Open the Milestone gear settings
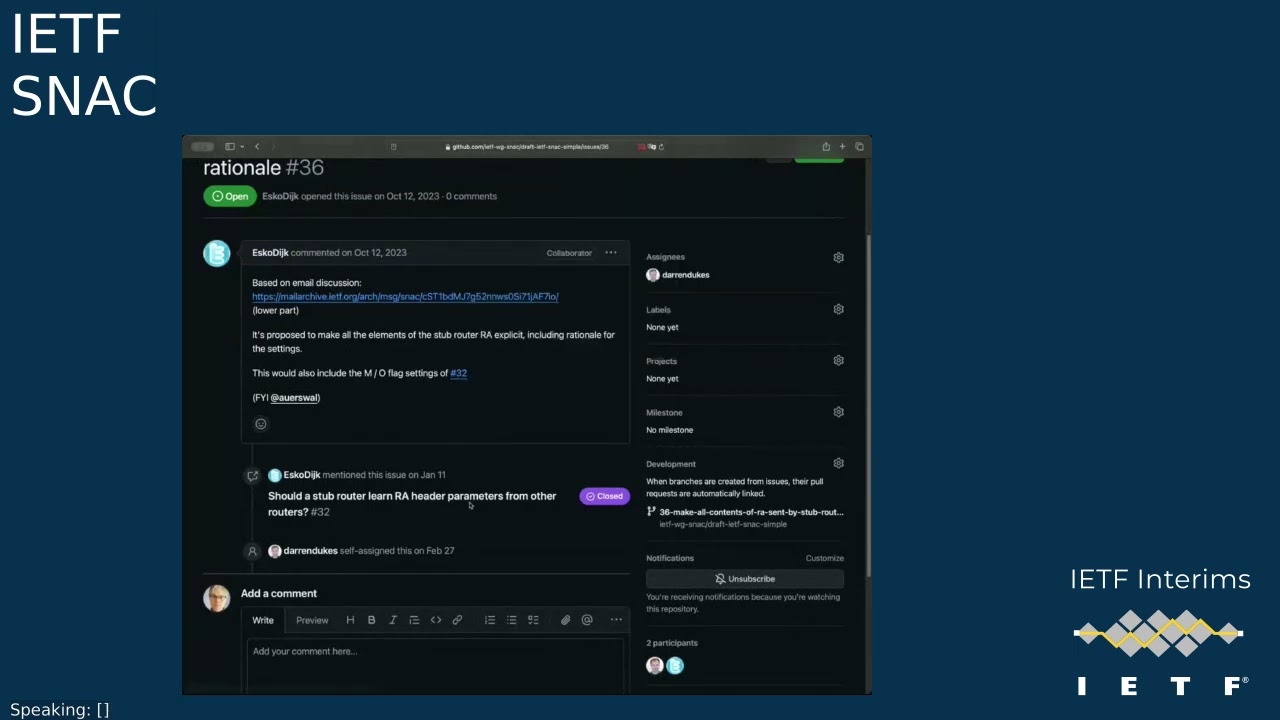The width and height of the screenshot is (1280, 720). click(839, 412)
